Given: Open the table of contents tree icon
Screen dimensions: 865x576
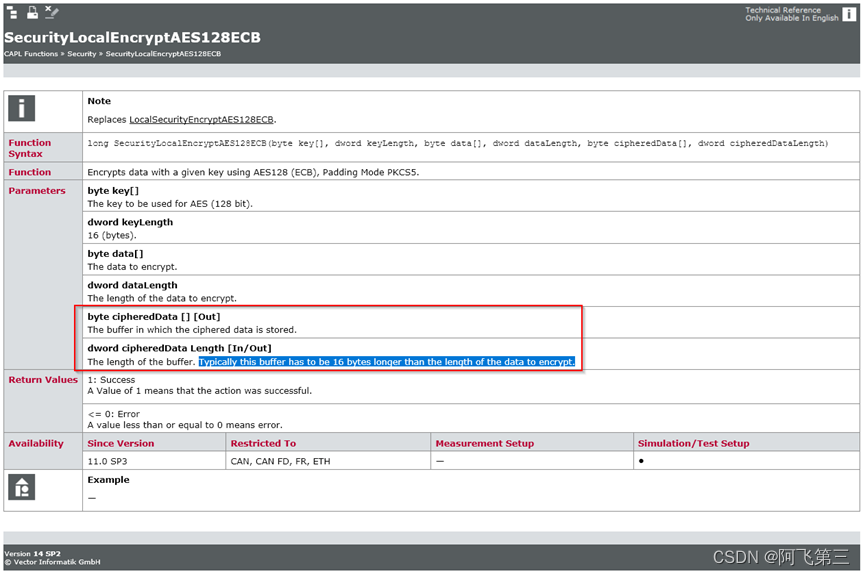Looking at the screenshot, I should tap(12, 12).
